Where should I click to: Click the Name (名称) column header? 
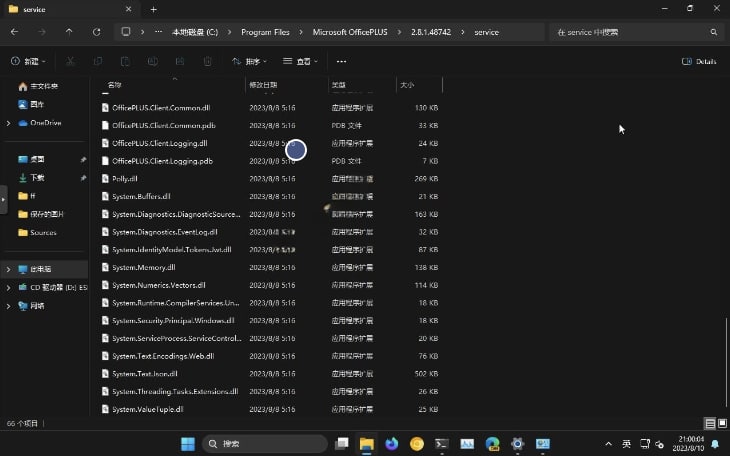point(114,85)
